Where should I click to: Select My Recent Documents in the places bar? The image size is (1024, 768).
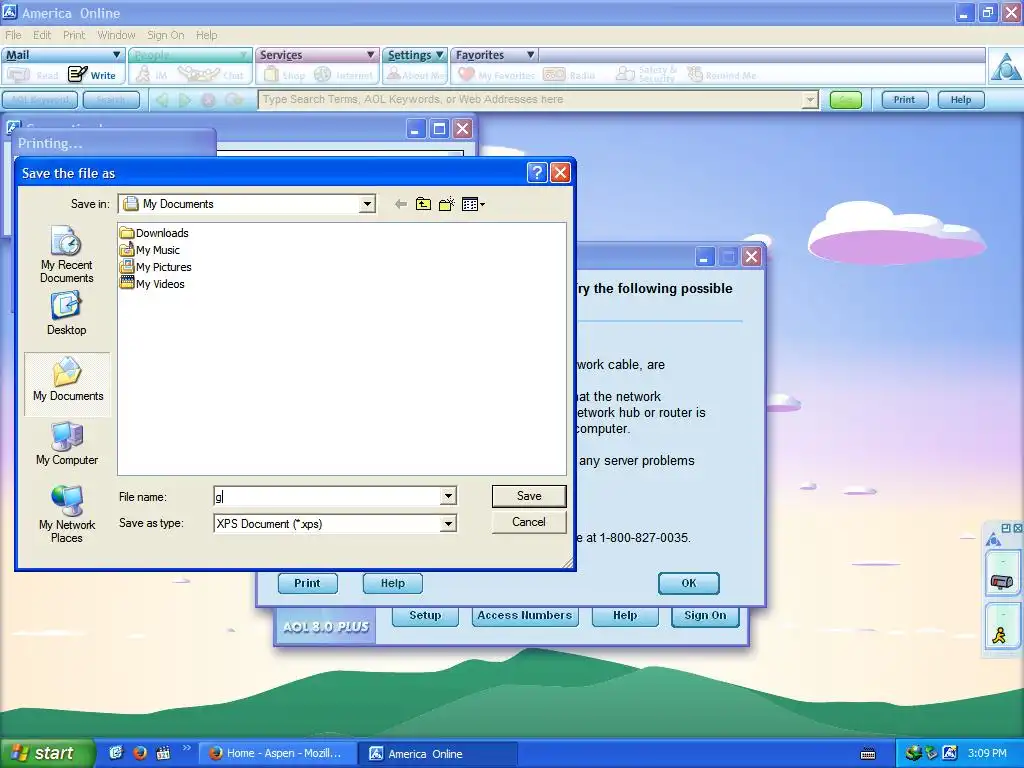(67, 254)
